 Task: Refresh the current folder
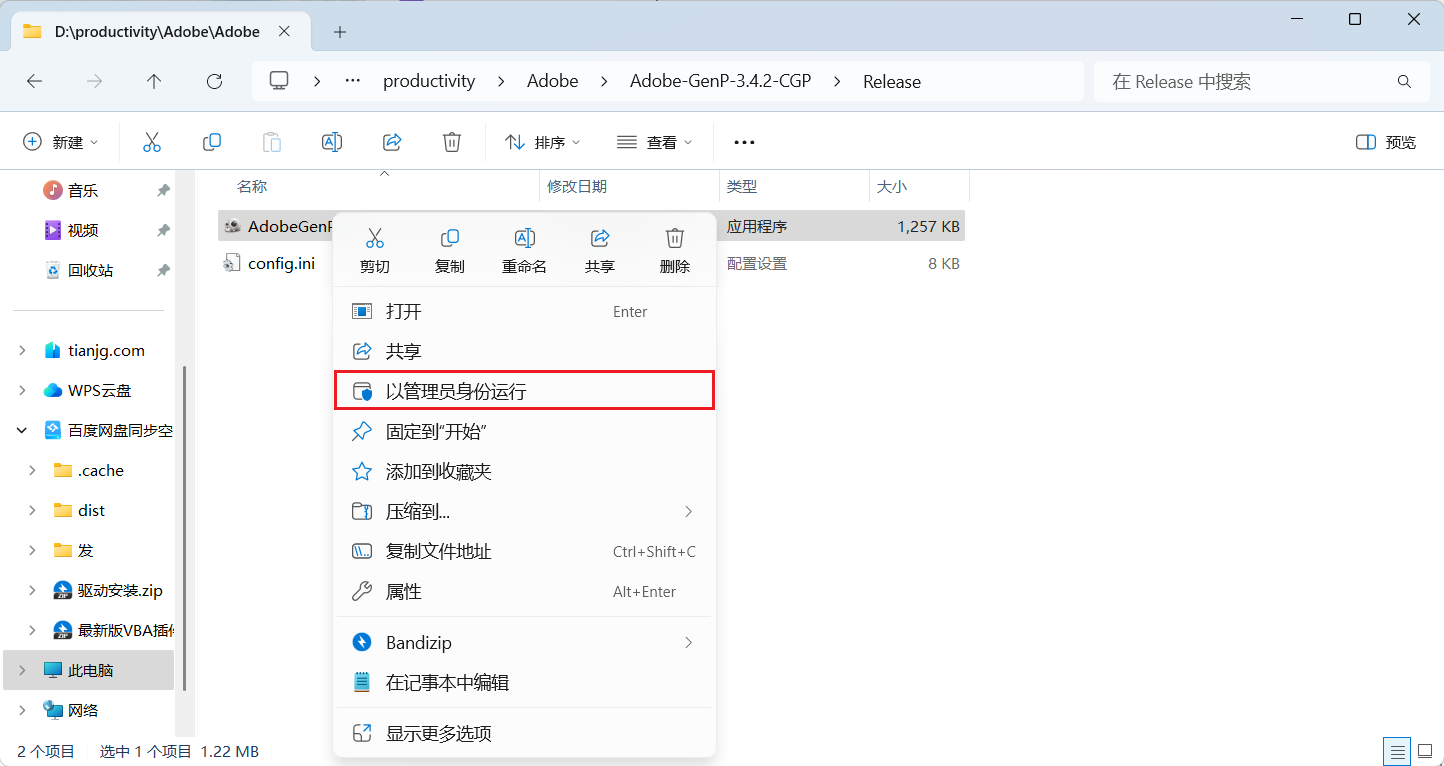click(x=214, y=81)
